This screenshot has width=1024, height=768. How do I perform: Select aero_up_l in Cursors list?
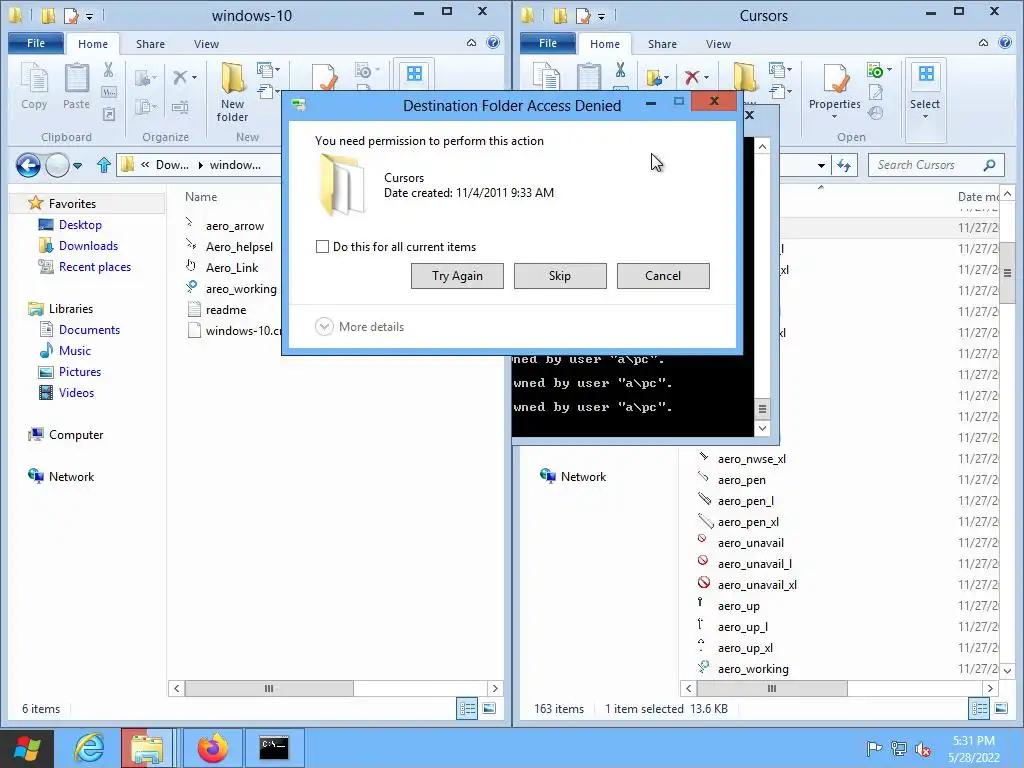point(743,627)
